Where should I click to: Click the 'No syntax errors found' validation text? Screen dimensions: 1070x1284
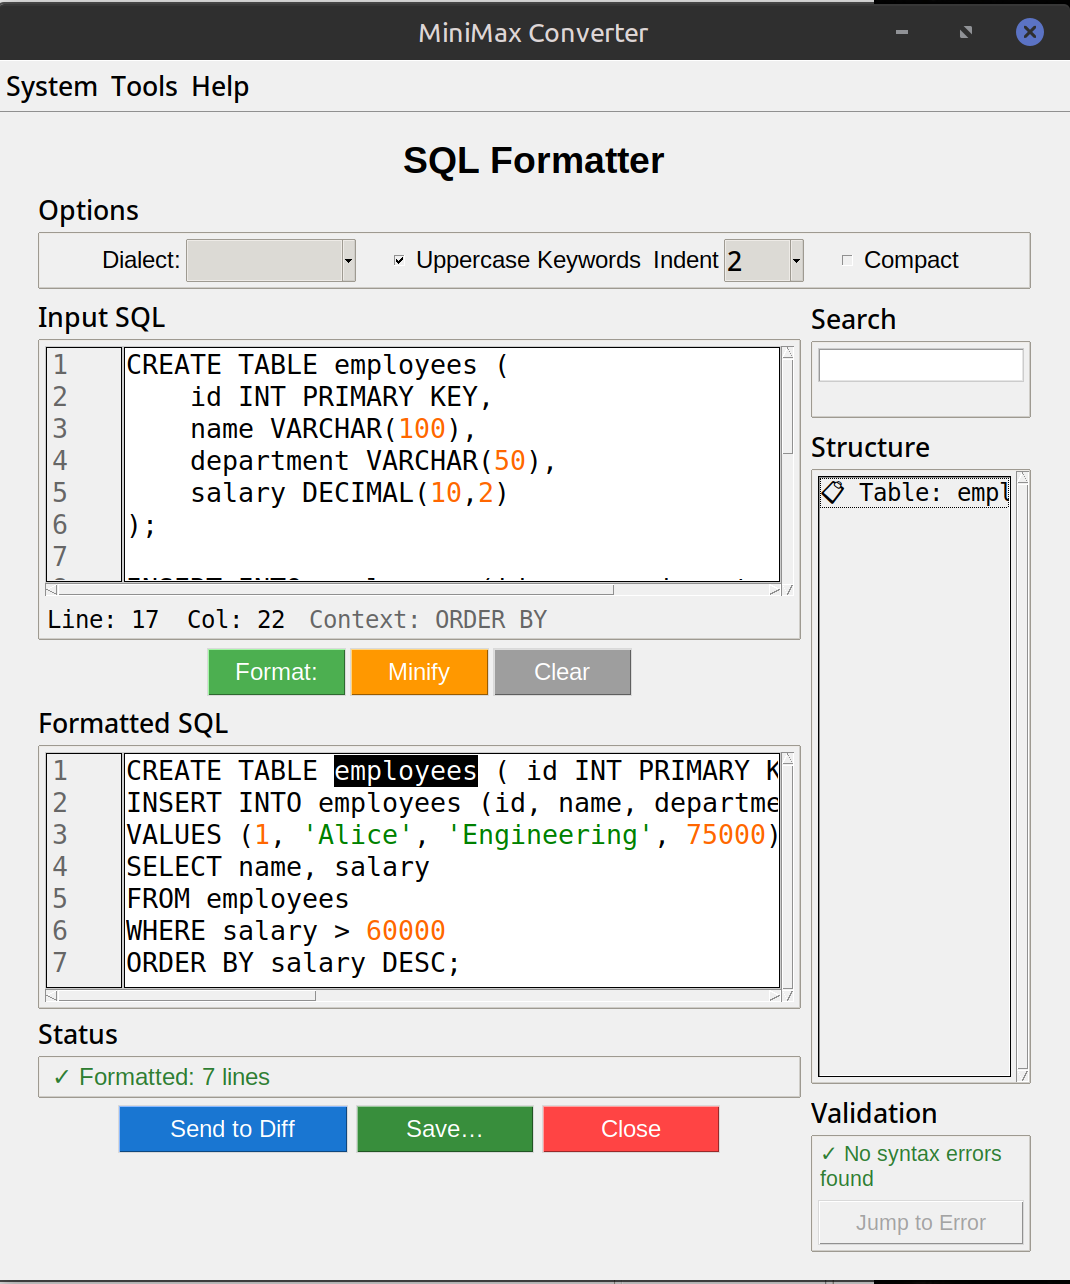911,1166
